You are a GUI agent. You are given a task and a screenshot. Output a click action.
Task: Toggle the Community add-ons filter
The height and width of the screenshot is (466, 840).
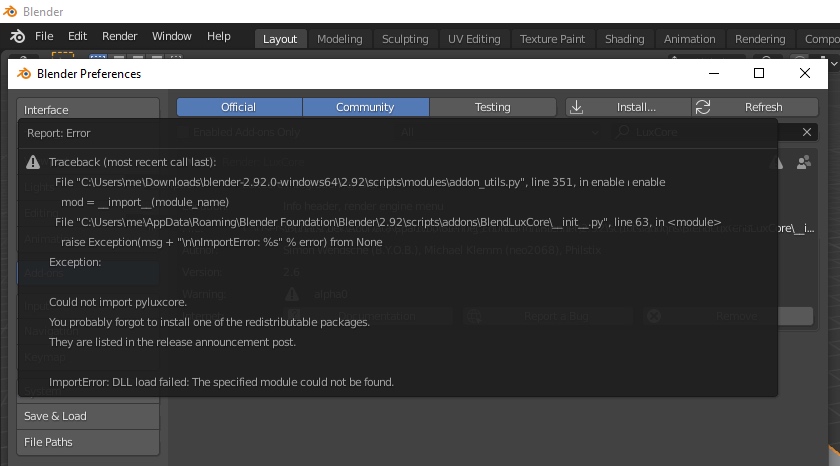click(365, 107)
